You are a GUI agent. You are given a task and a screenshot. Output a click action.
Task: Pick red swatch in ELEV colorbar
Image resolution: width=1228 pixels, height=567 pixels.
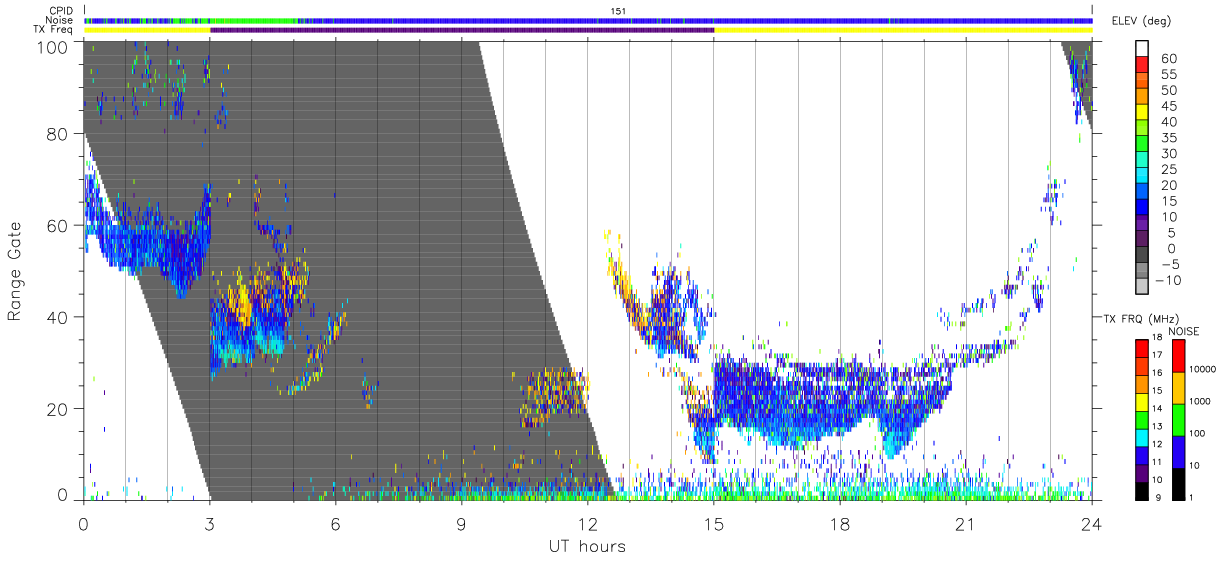[1143, 65]
